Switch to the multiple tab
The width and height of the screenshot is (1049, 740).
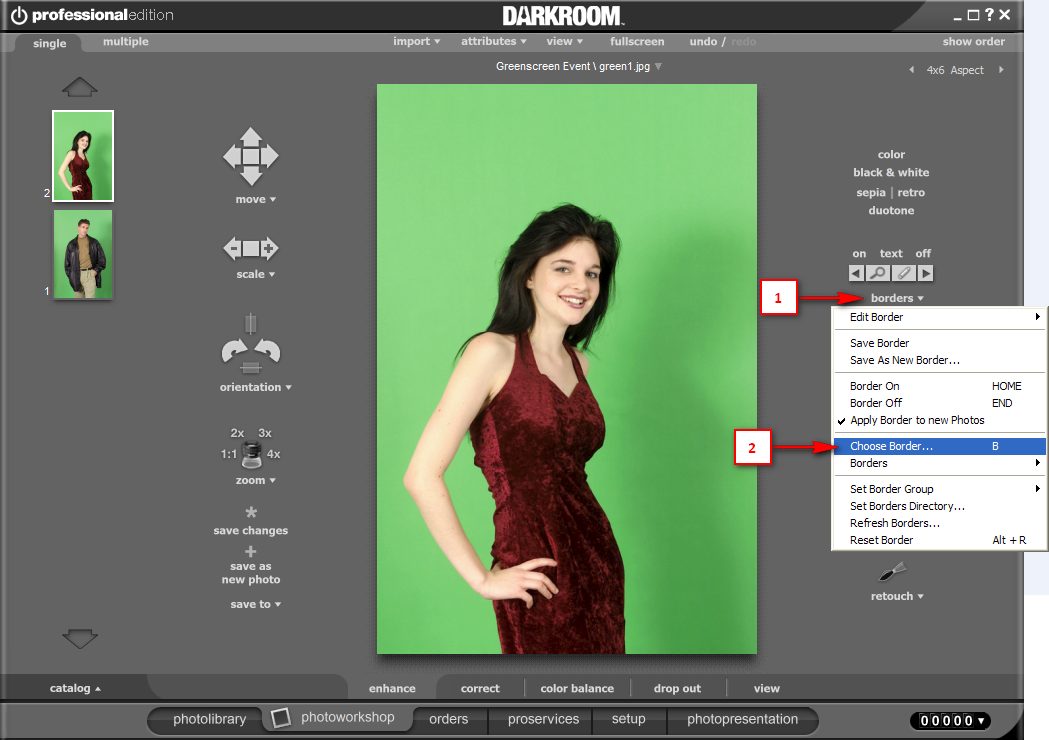click(126, 41)
